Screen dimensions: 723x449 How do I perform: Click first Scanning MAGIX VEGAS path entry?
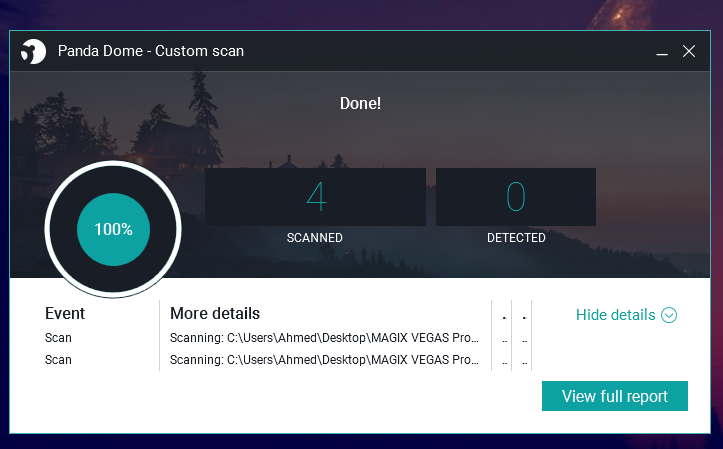pyautogui.click(x=324, y=338)
